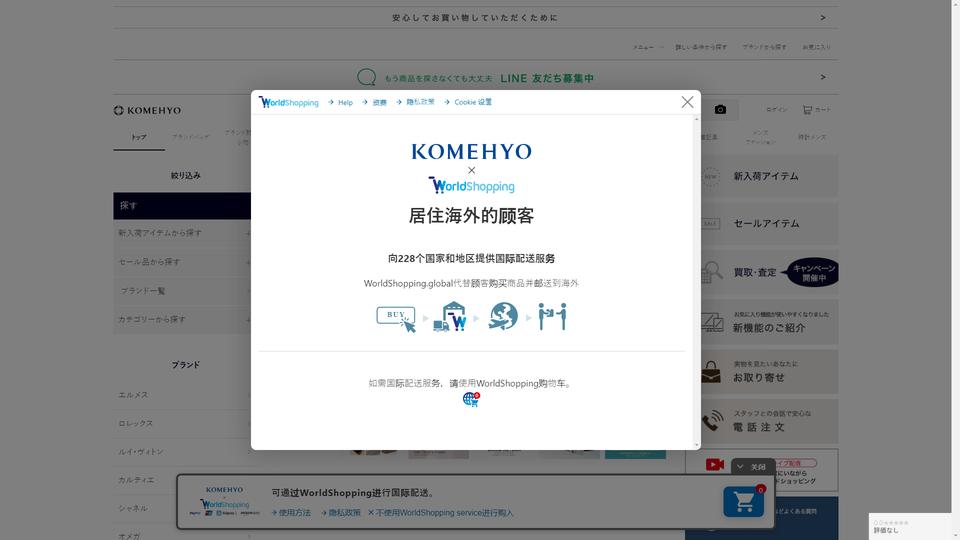This screenshot has height=540, width=960.
Task: Select the メンズファッション tab
Action: tap(760, 137)
